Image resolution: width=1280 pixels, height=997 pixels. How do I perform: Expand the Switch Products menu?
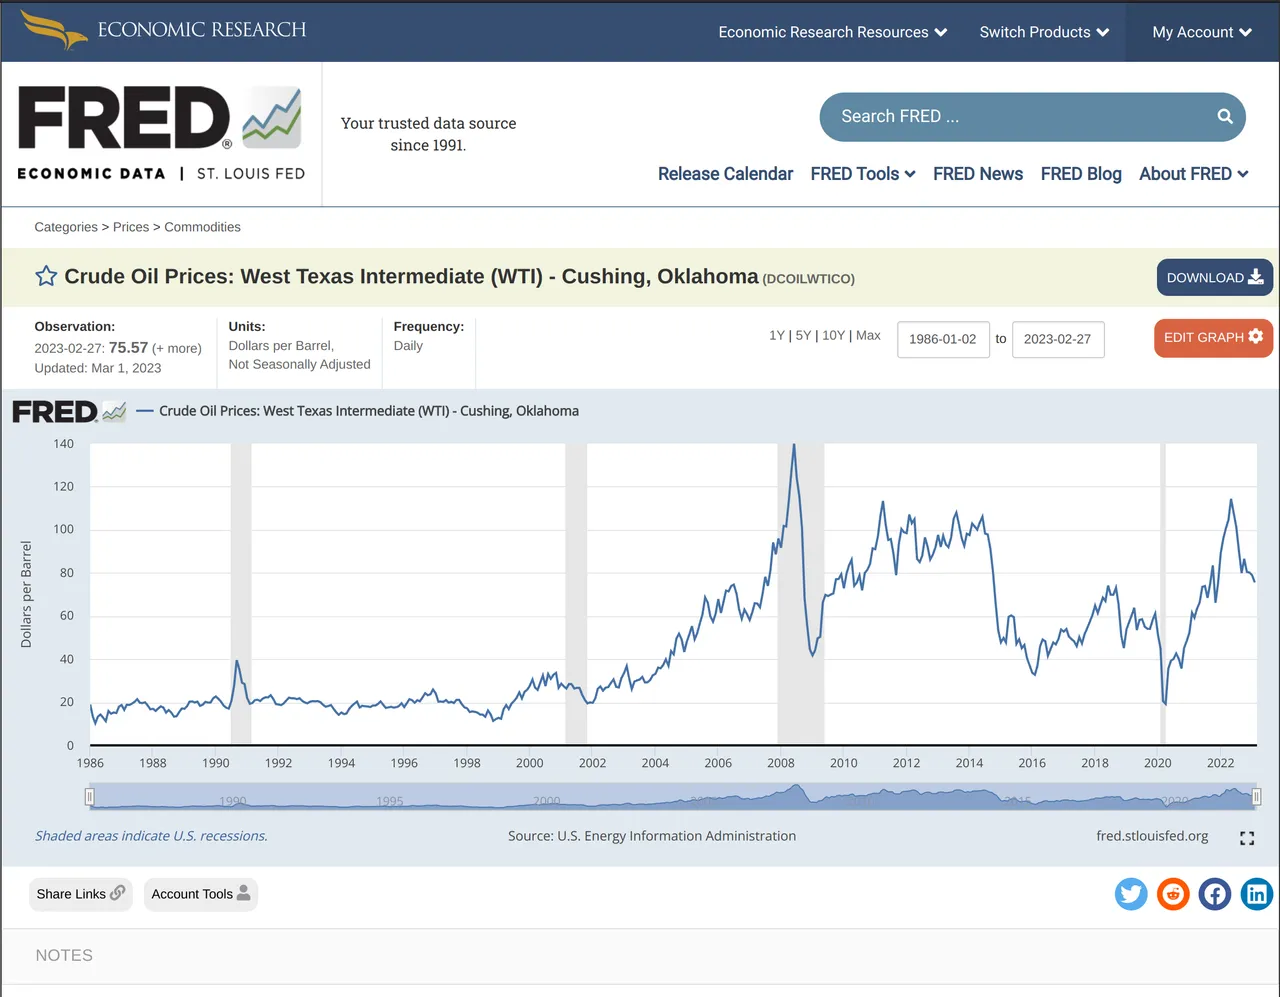point(1044,32)
